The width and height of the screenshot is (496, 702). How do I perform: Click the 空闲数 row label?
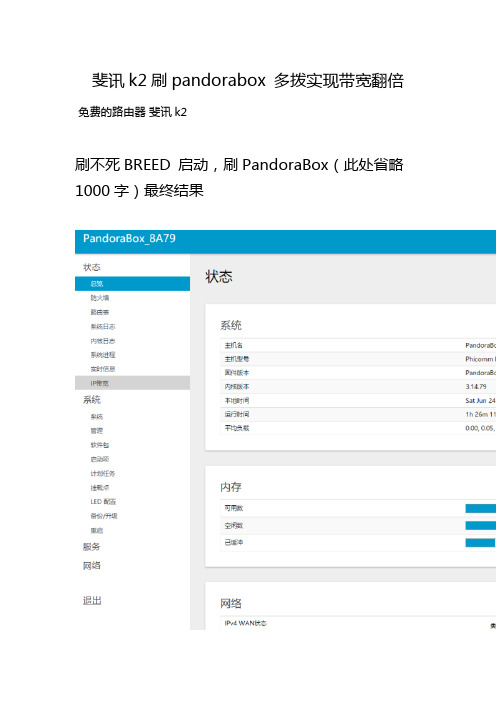[x=233, y=525]
